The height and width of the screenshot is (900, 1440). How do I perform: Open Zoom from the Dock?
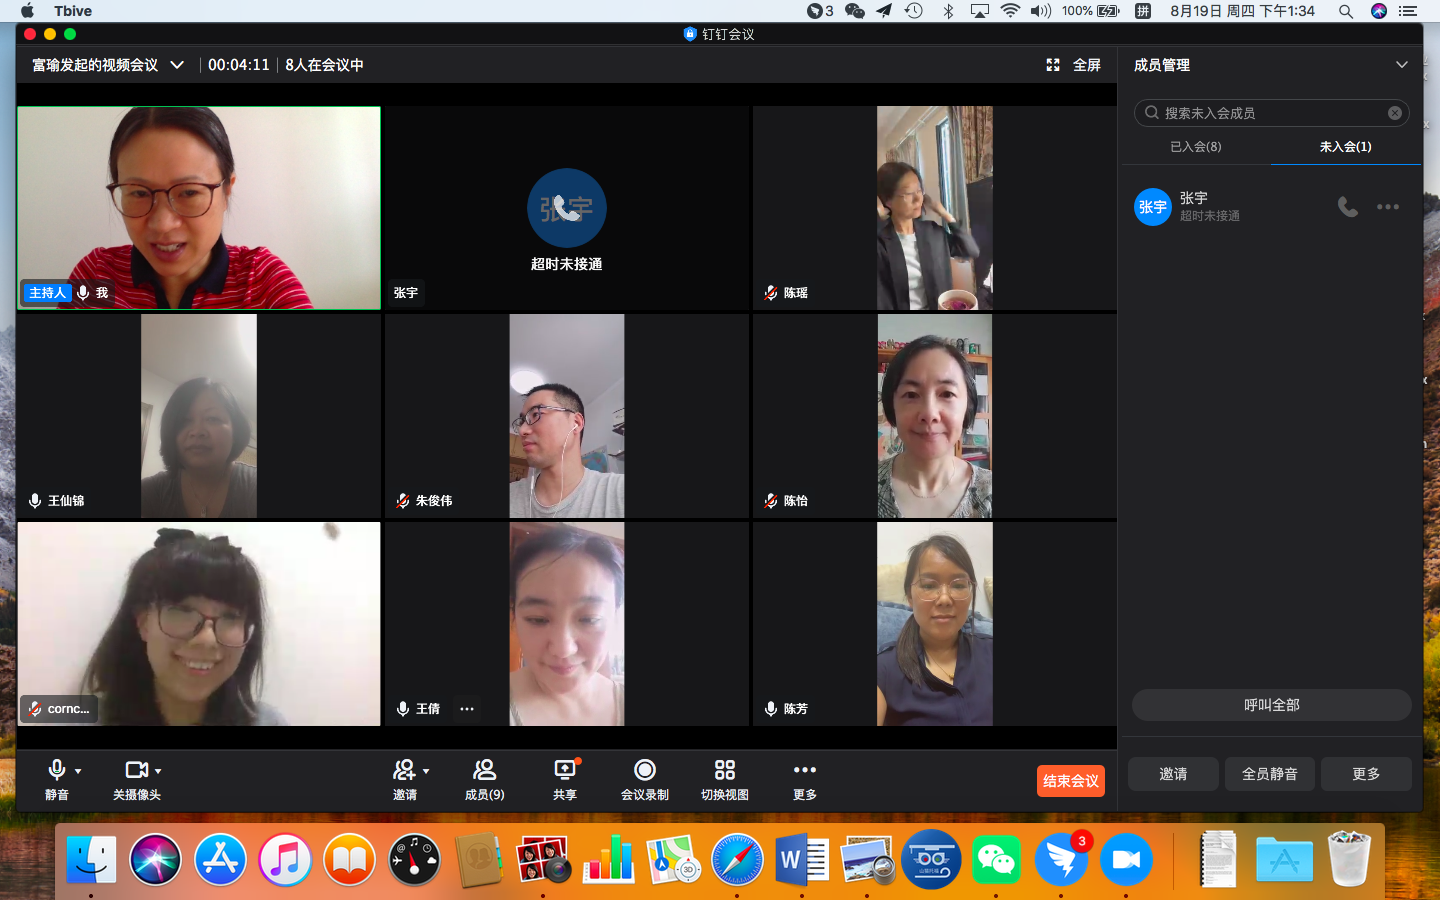(x=1126, y=859)
